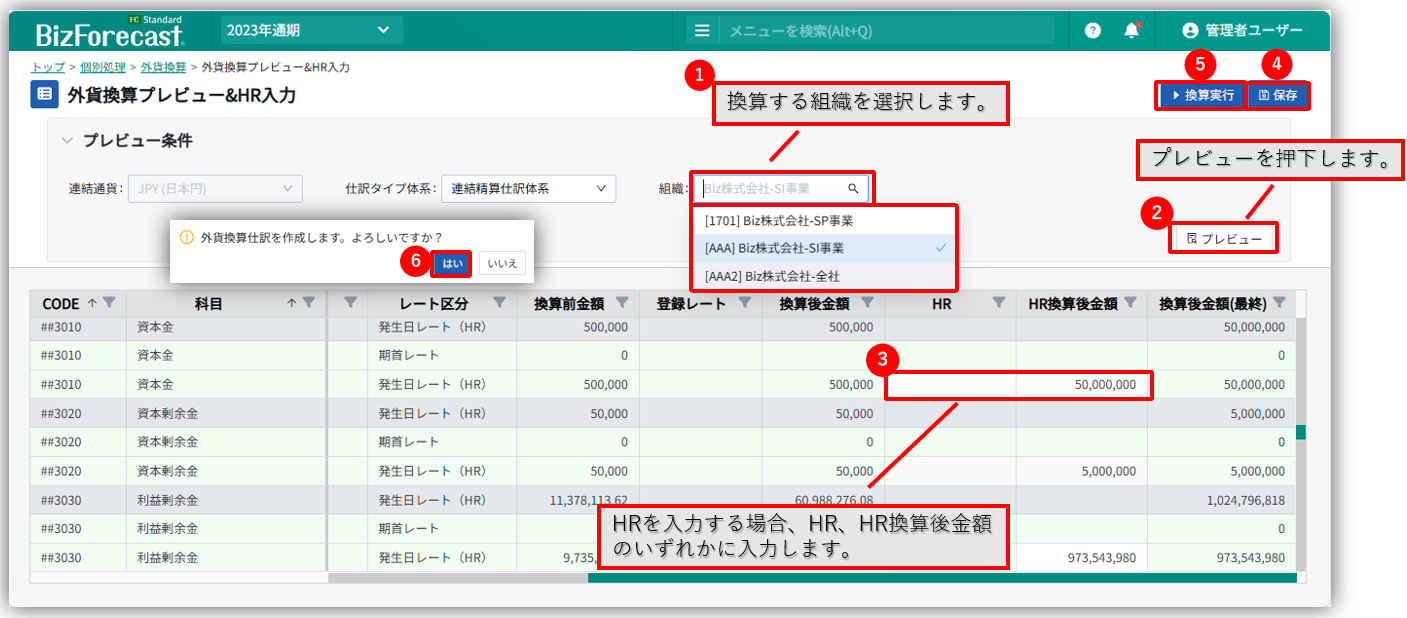Collapse the プレビュー条件 section
The height and width of the screenshot is (618, 1407).
[68, 141]
